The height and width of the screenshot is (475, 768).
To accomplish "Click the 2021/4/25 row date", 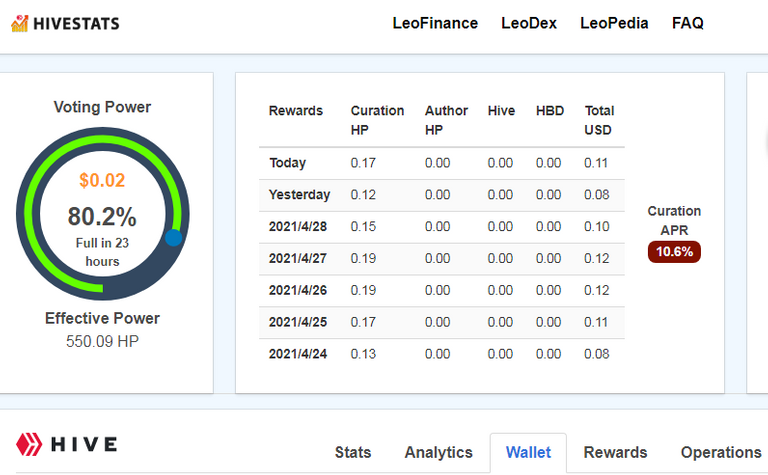I will 298,322.
